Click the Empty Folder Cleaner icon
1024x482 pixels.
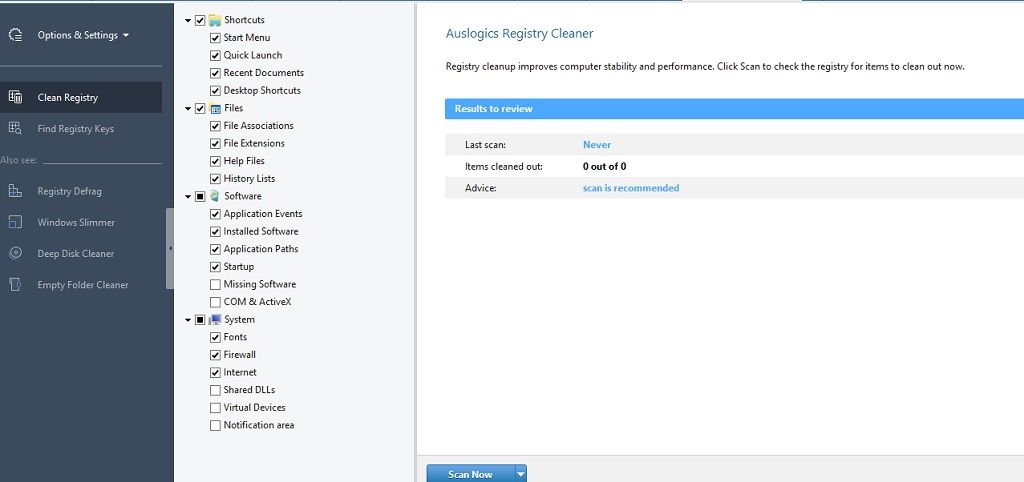click(x=16, y=285)
